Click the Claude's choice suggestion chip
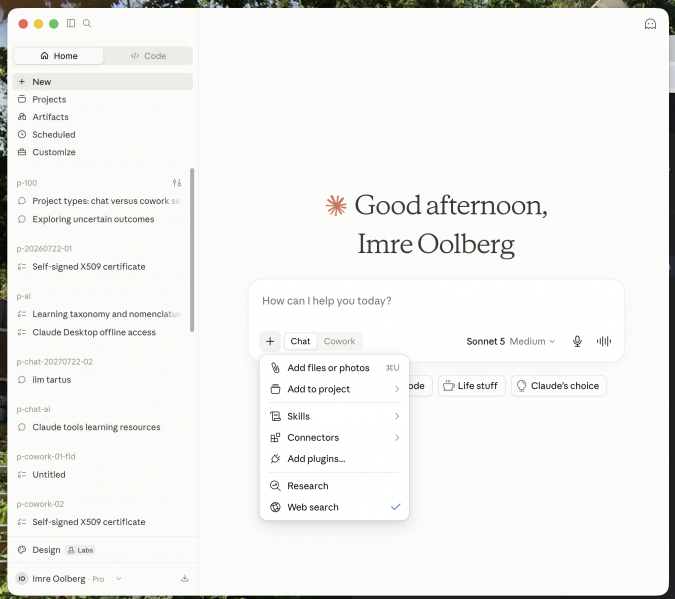The width and height of the screenshot is (675, 599). [559, 386]
